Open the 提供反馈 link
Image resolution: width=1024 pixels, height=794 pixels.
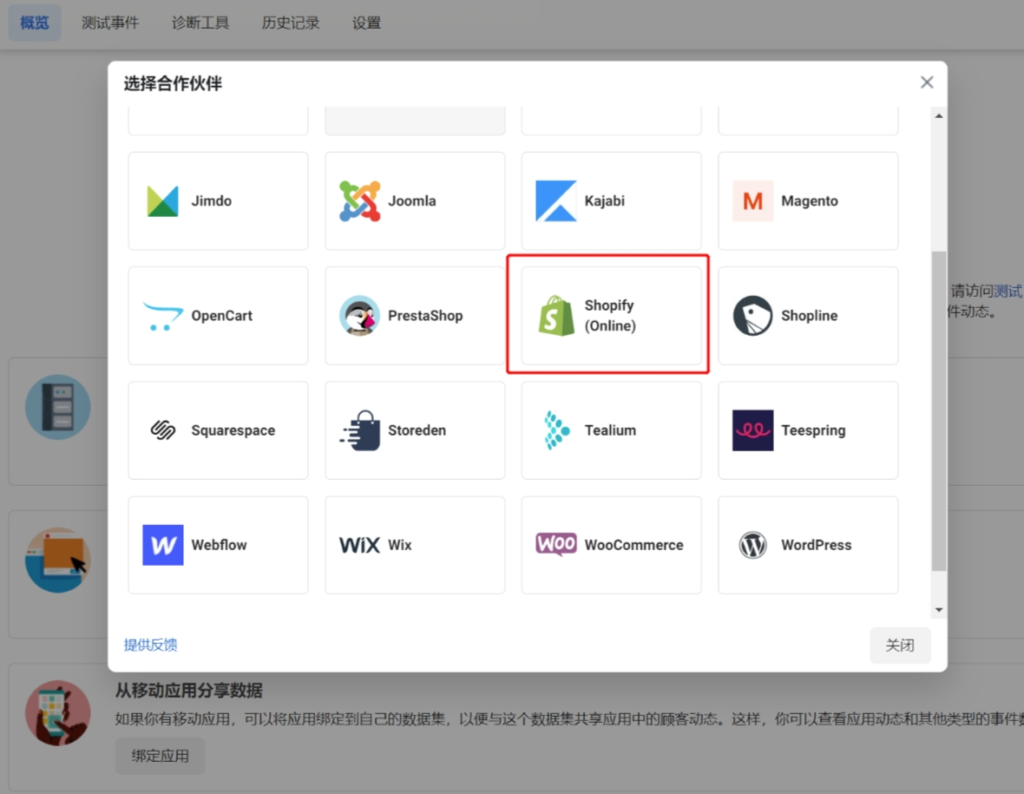point(151,645)
